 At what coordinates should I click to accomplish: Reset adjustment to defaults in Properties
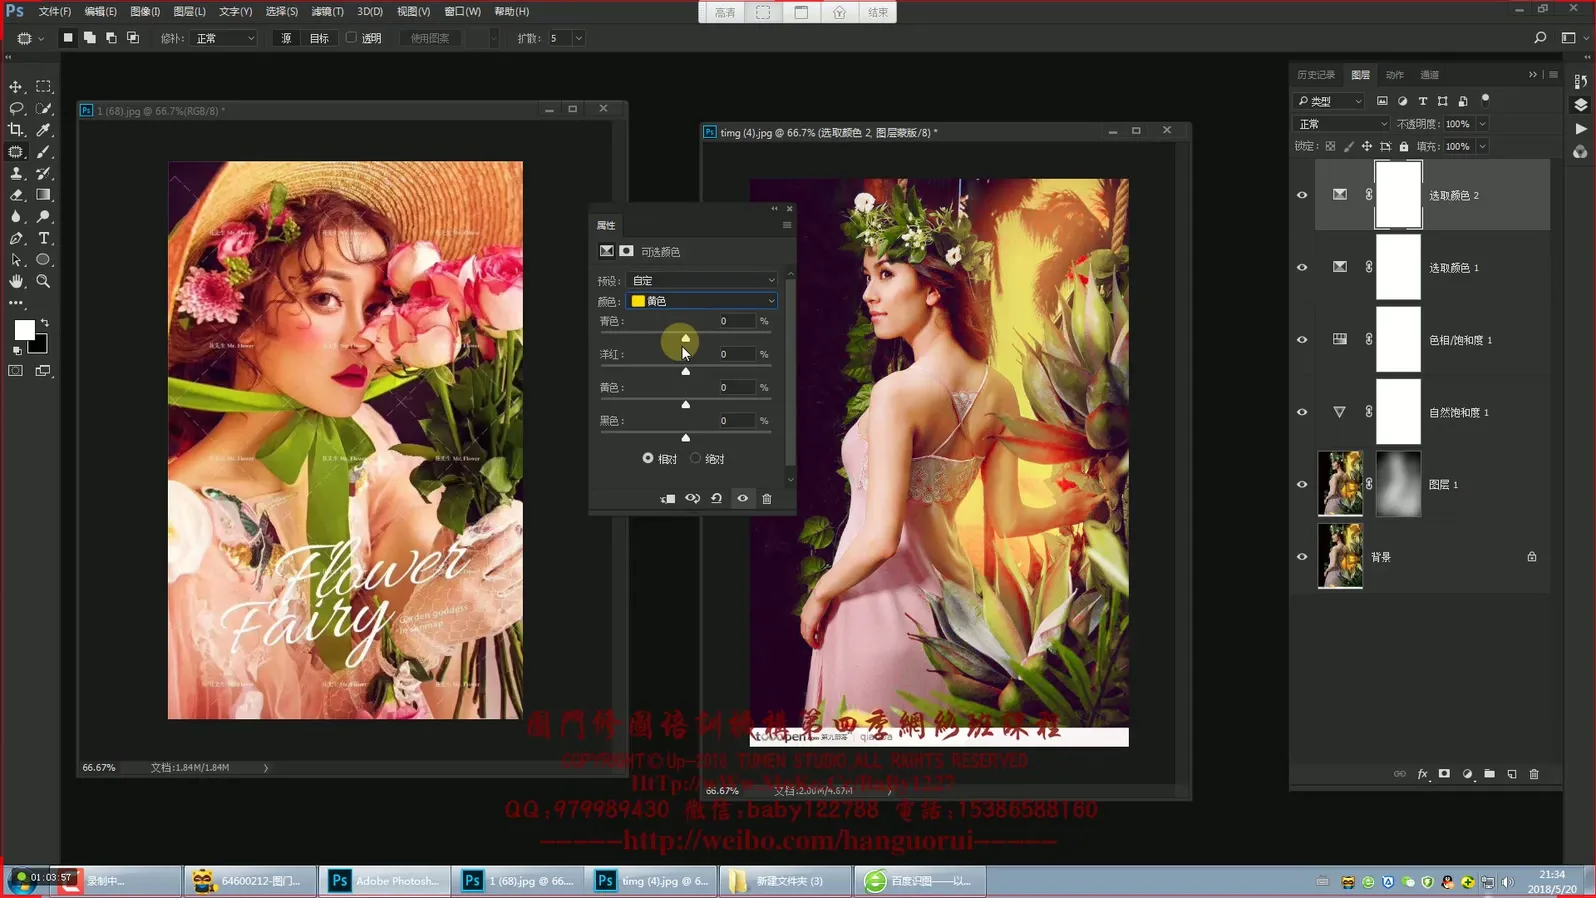click(717, 499)
